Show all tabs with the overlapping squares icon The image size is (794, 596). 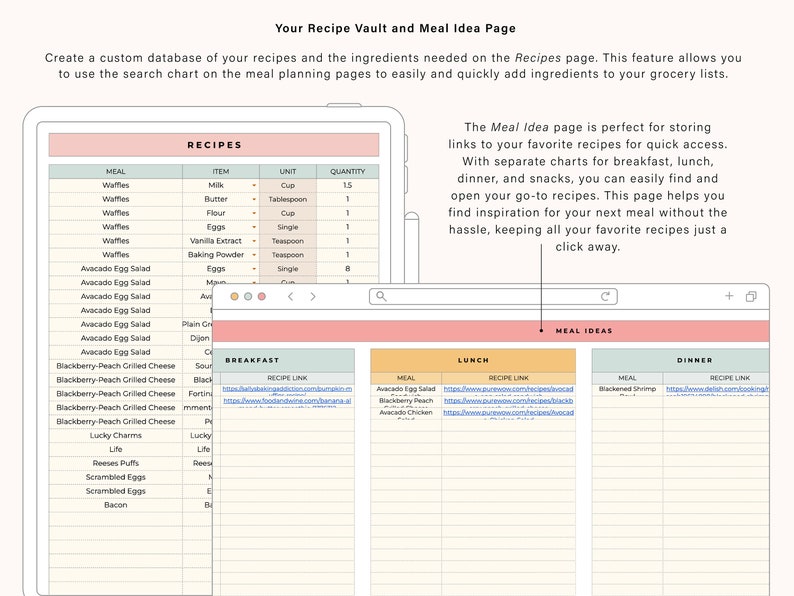pos(751,296)
